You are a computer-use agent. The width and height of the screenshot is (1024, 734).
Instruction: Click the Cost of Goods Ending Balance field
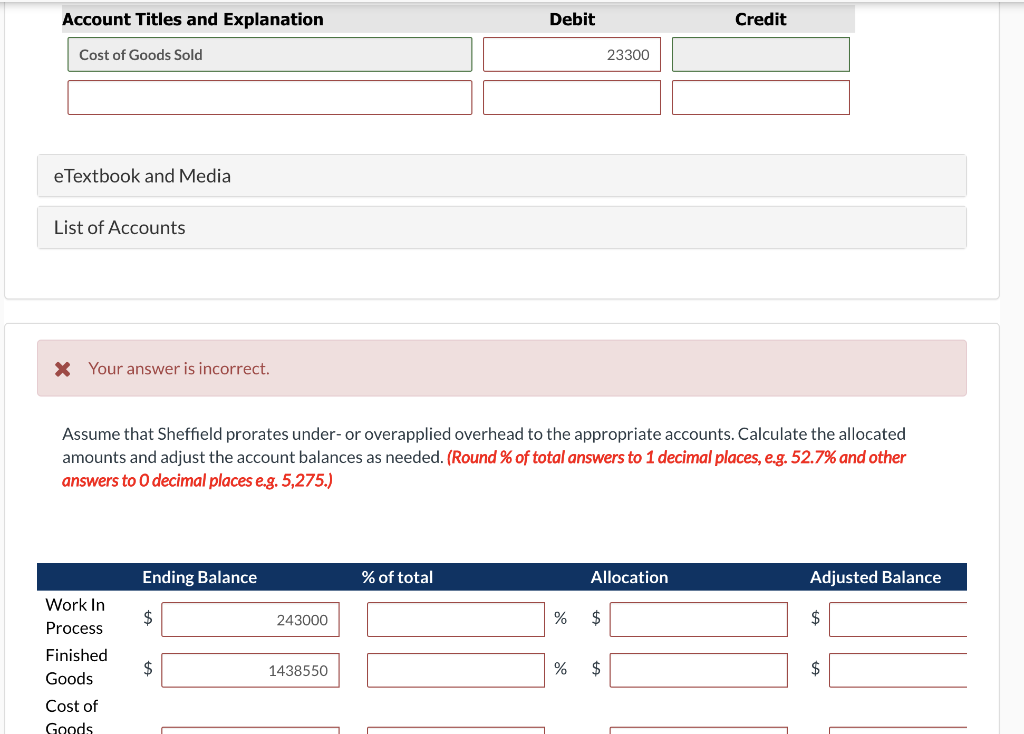click(x=249, y=731)
